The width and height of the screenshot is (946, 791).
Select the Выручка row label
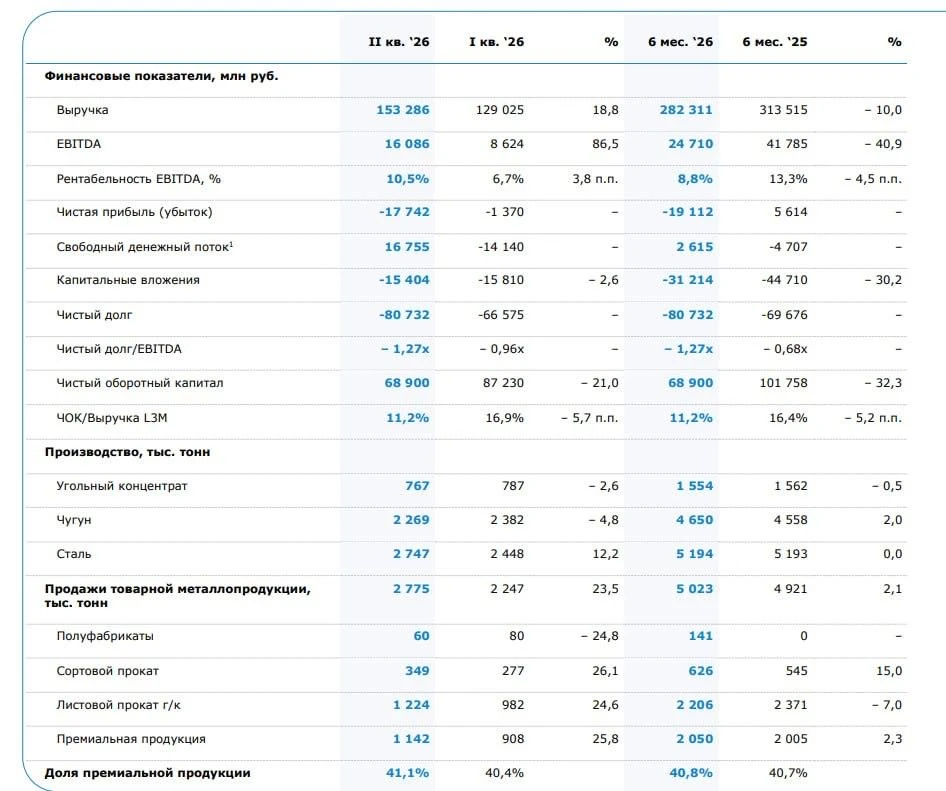tap(83, 110)
